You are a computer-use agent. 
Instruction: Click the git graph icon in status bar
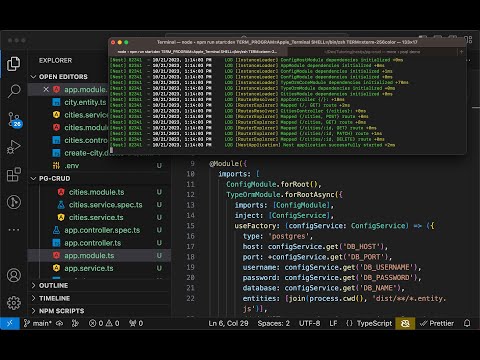click(75, 323)
